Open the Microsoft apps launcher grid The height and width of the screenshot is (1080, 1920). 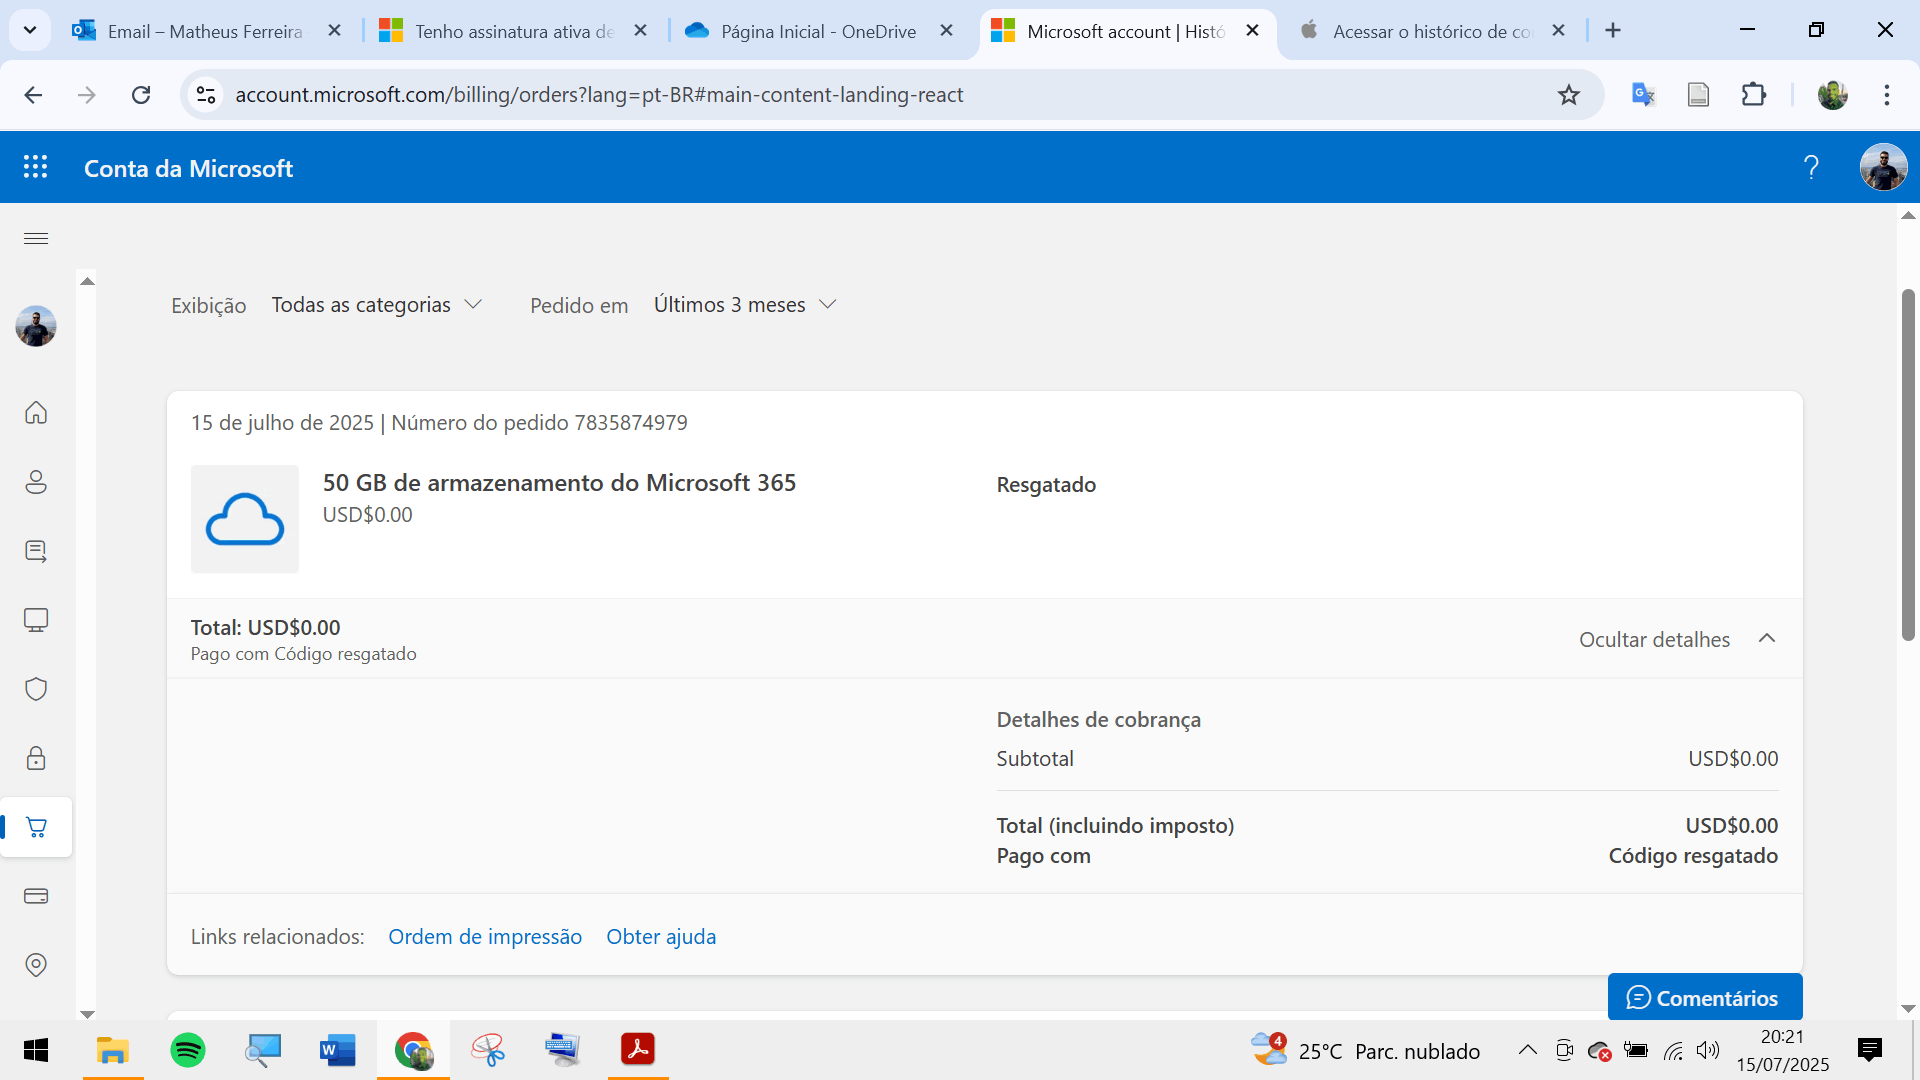36,167
